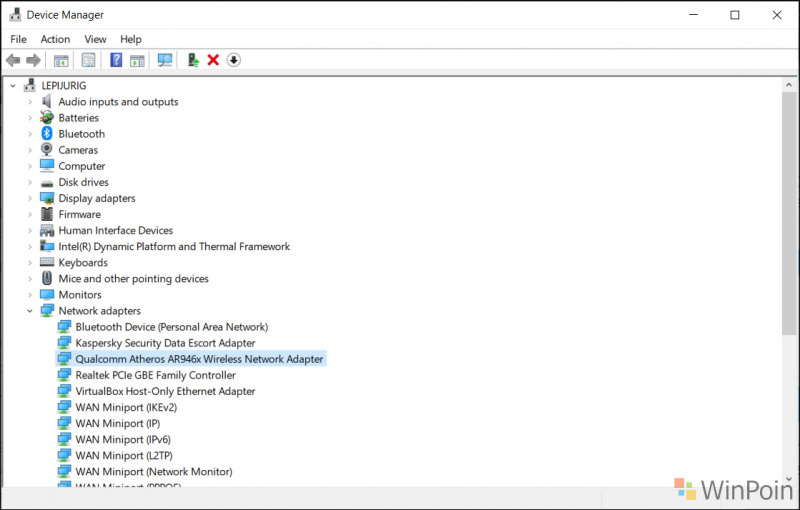The height and width of the screenshot is (510, 800).
Task: Open Properties toolbar icon
Action: point(88,60)
